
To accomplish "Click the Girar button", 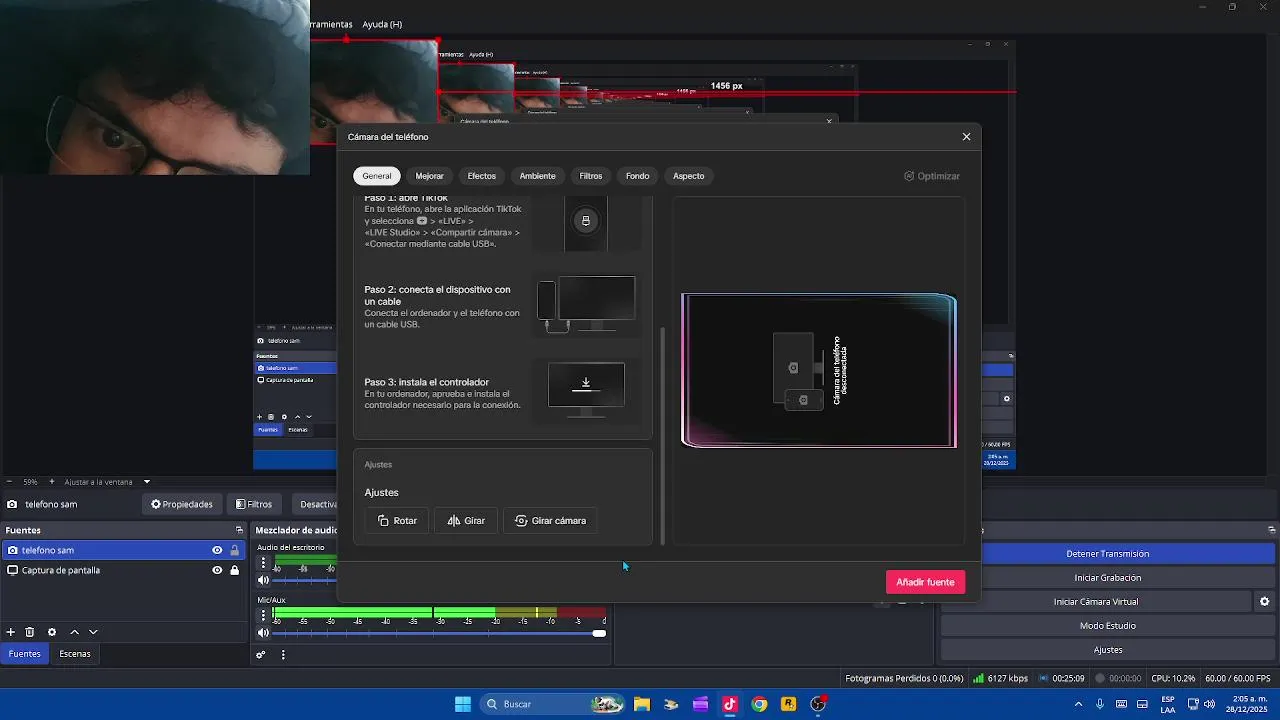I will click(x=466, y=521).
